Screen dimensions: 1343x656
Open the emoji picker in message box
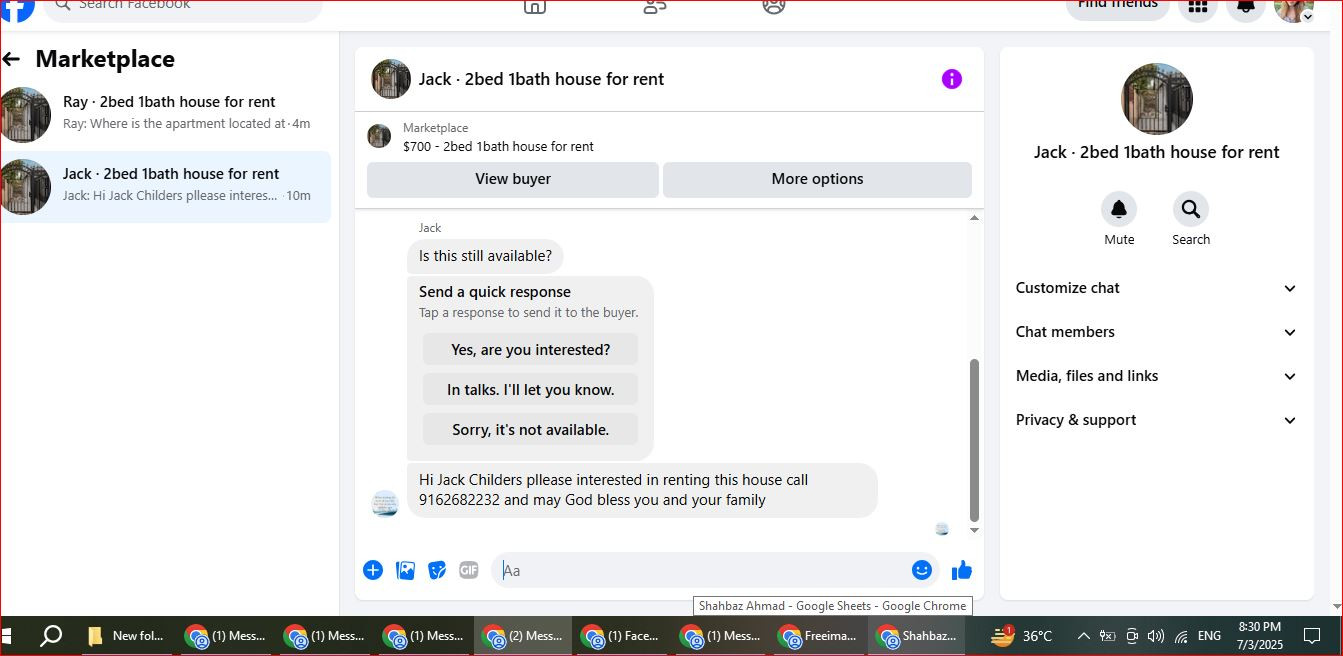(922, 570)
